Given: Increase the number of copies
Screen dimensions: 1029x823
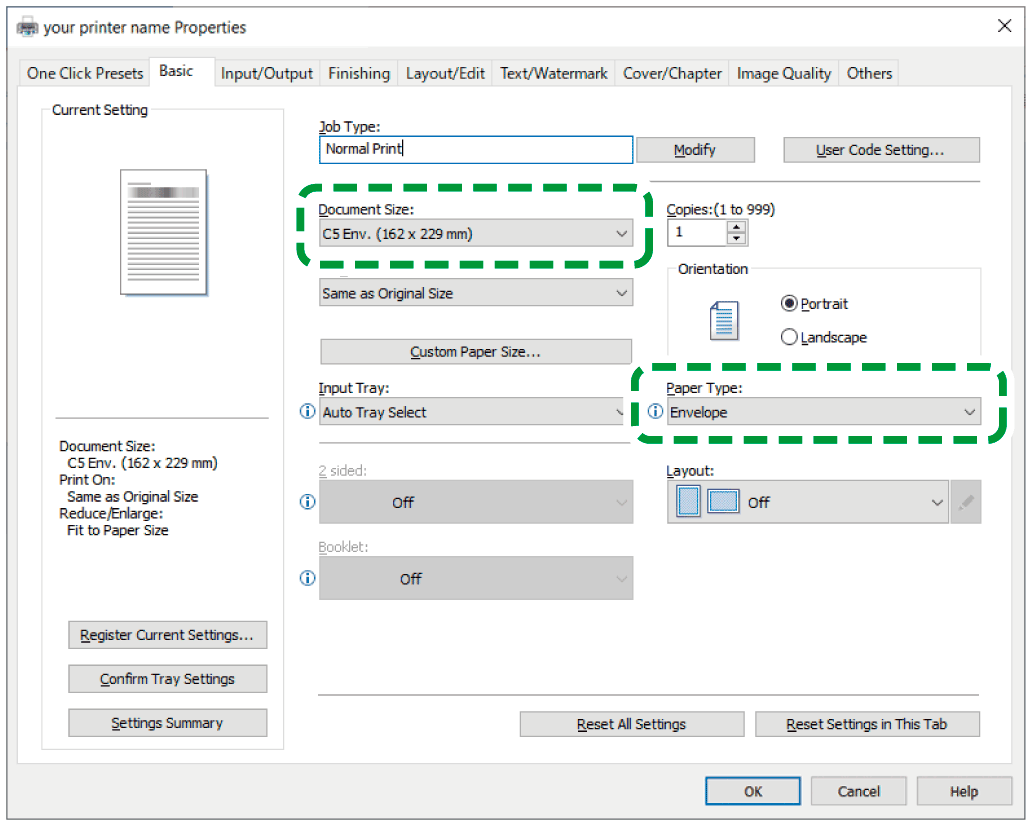Looking at the screenshot, I should tap(737, 227).
